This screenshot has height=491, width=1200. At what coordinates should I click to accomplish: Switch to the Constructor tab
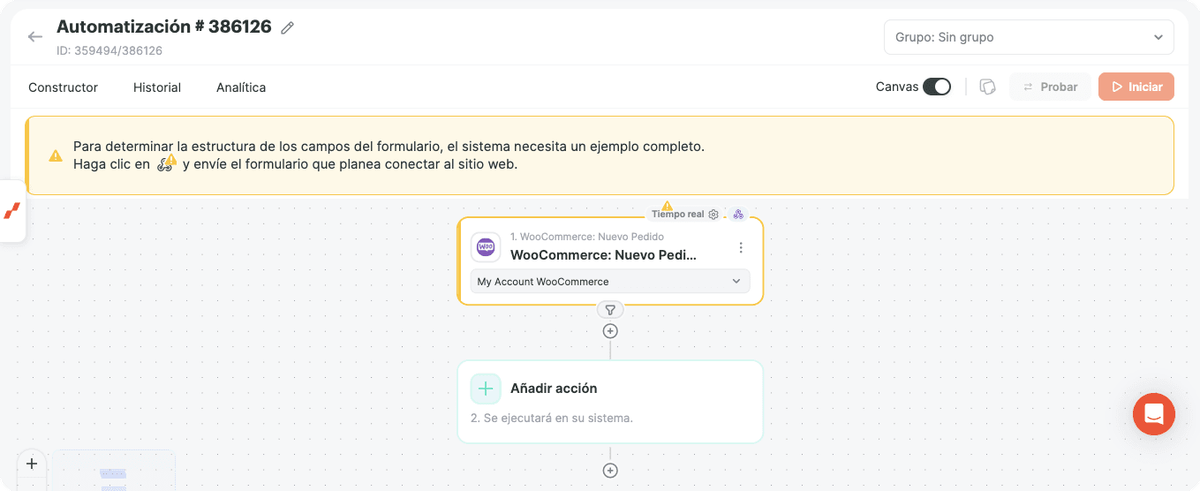(63, 87)
